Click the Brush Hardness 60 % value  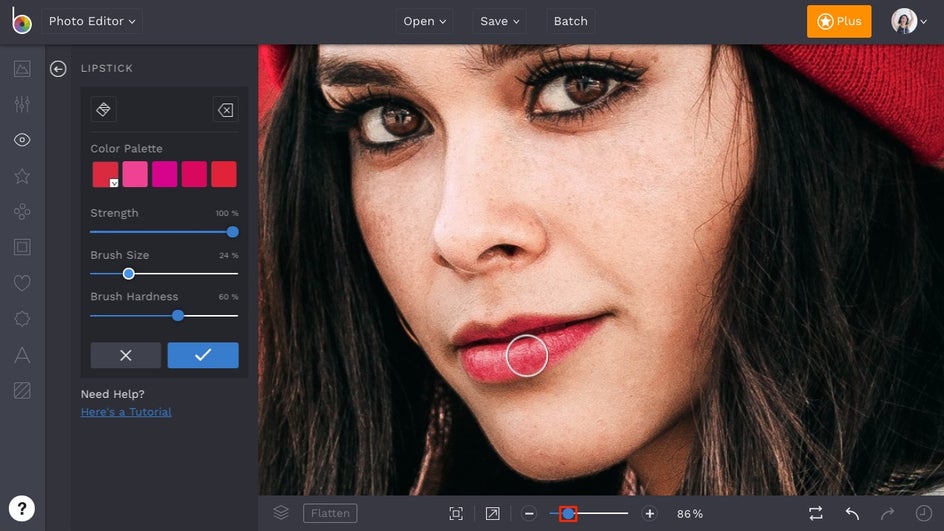tap(228, 297)
